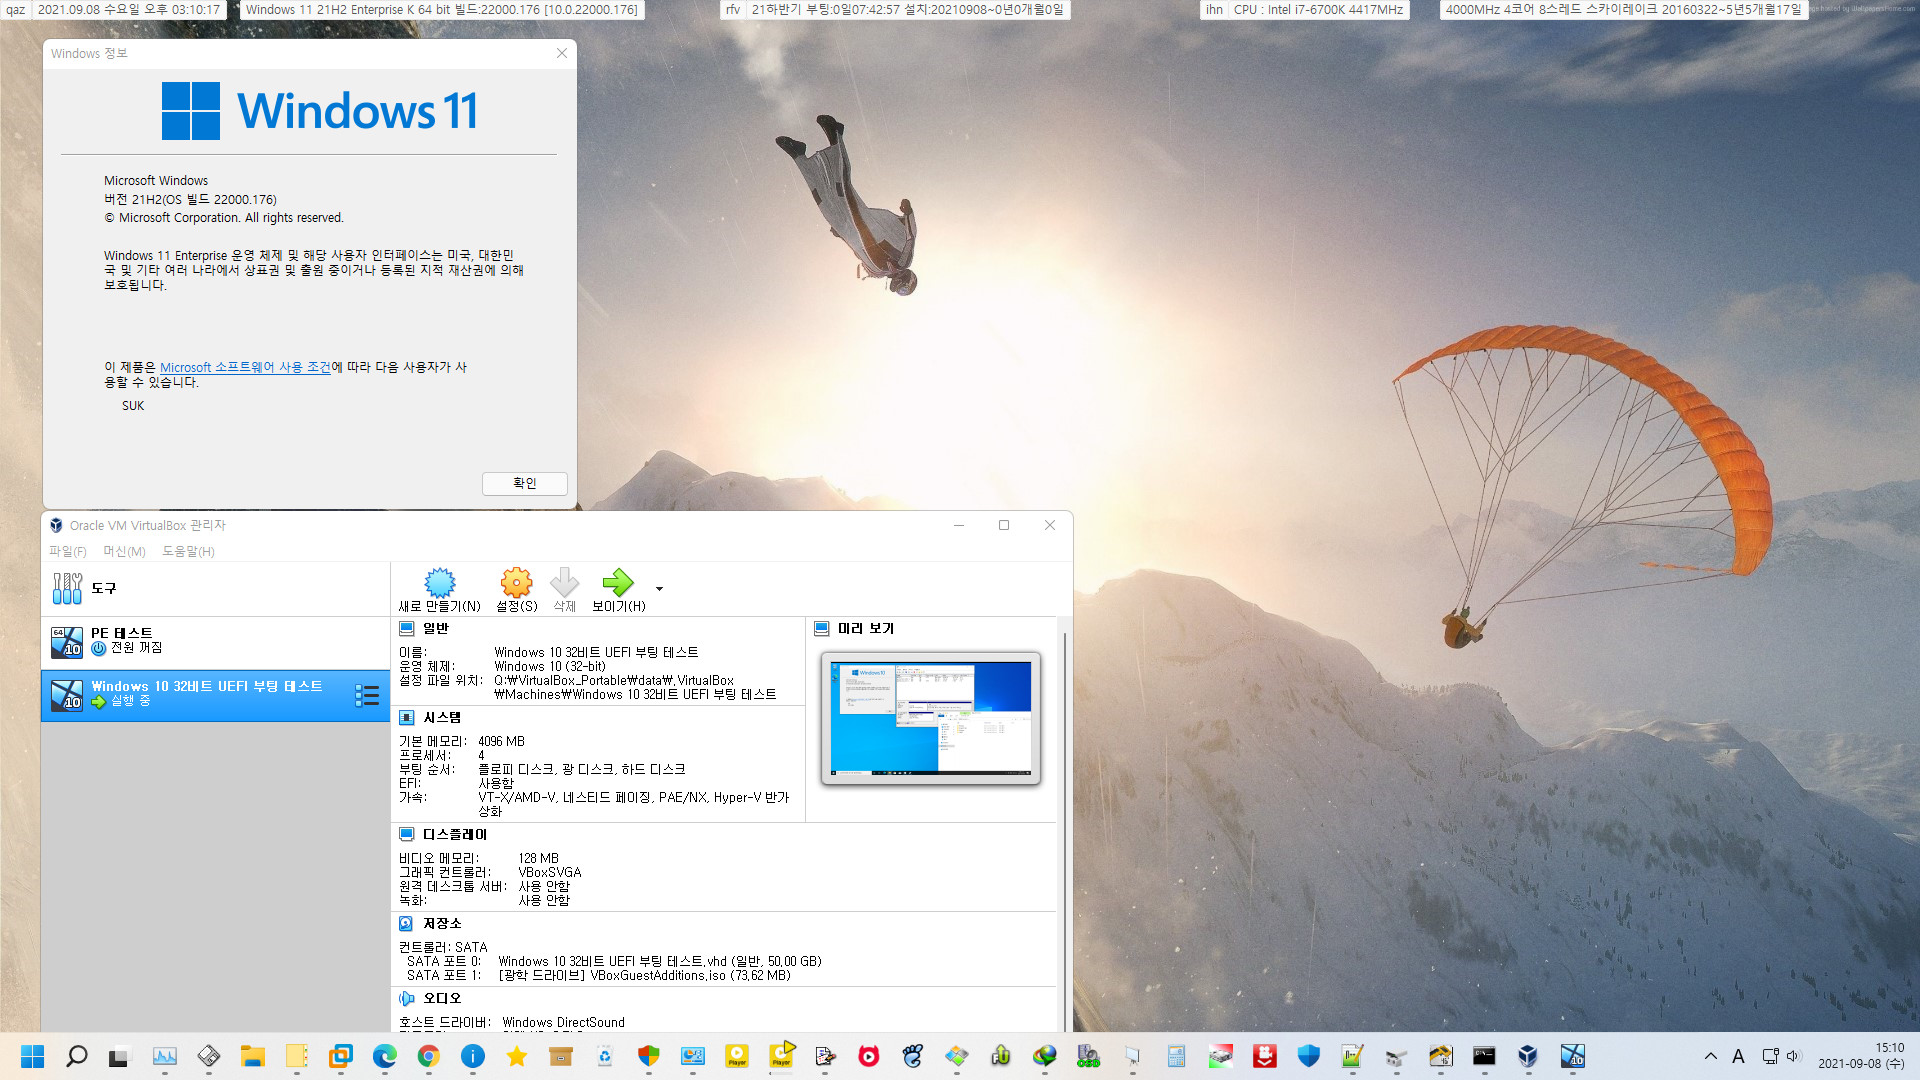Click the colored shield taskbar icon
Screen dimensions: 1920x1080
coord(648,1056)
